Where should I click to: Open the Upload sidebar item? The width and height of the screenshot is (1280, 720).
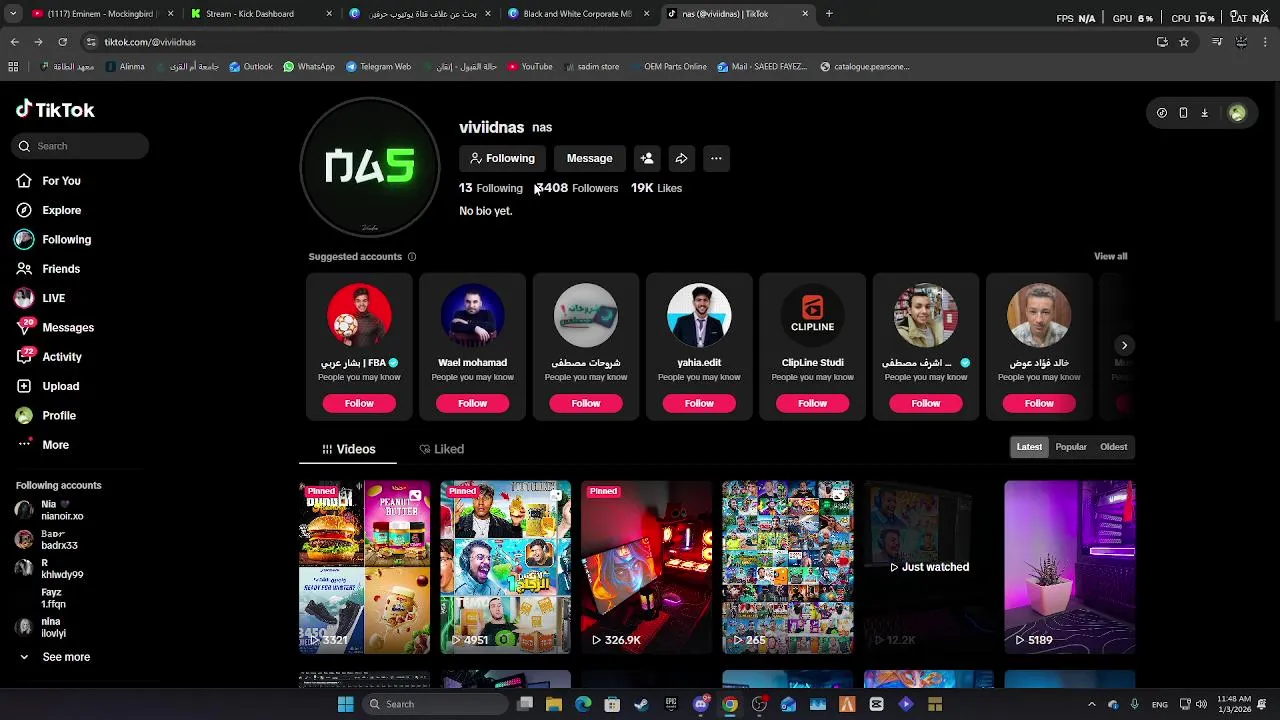(x=47, y=386)
